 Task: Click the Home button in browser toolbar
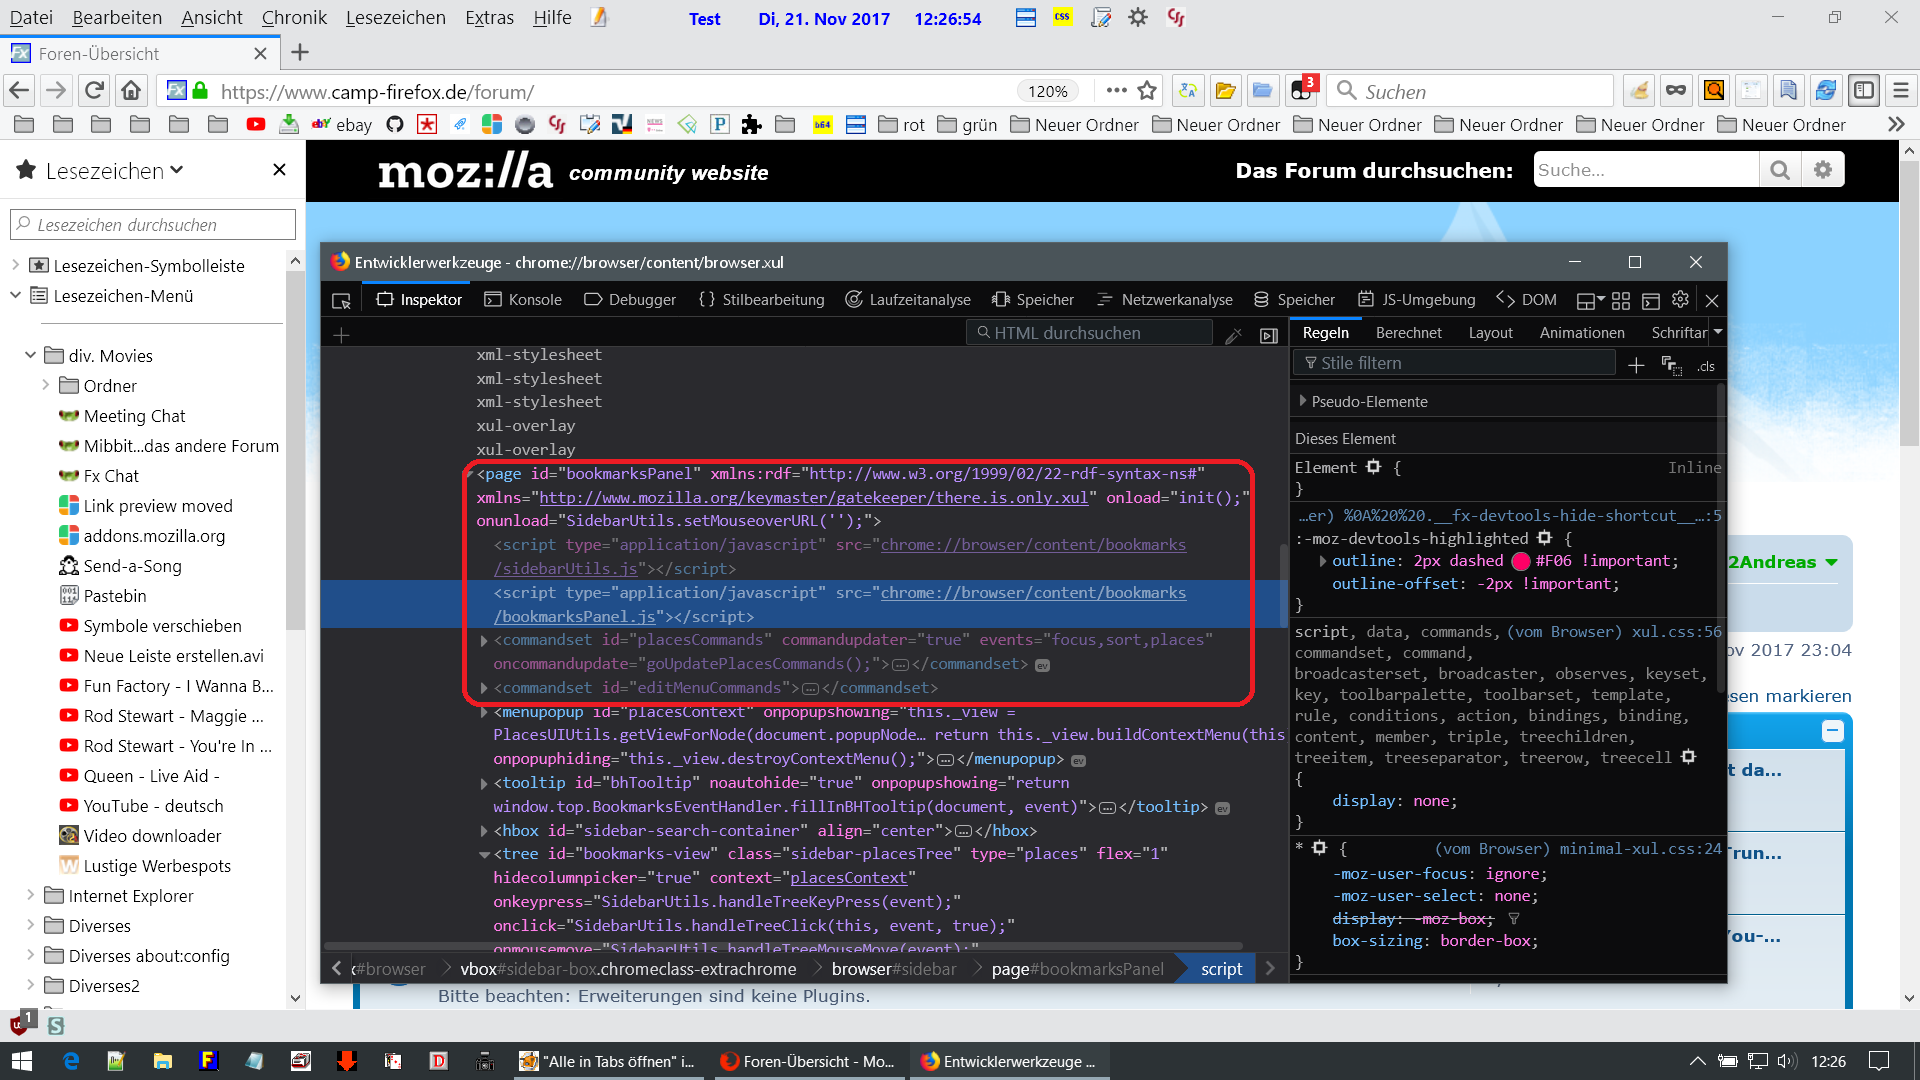point(131,91)
